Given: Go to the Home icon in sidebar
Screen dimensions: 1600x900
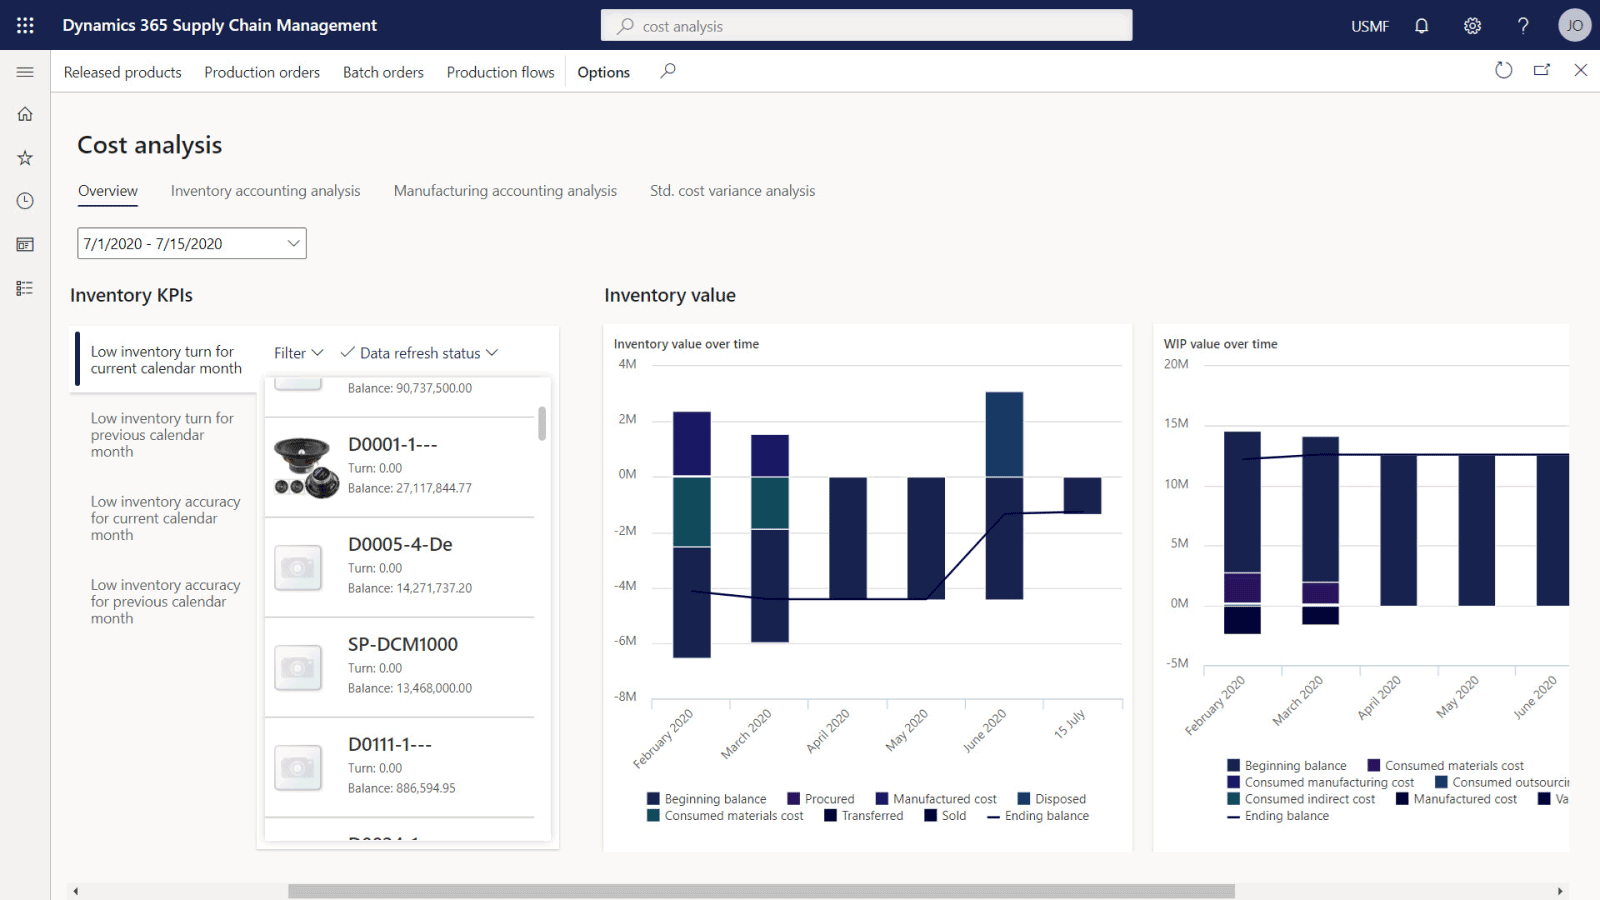Looking at the screenshot, I should tap(25, 114).
